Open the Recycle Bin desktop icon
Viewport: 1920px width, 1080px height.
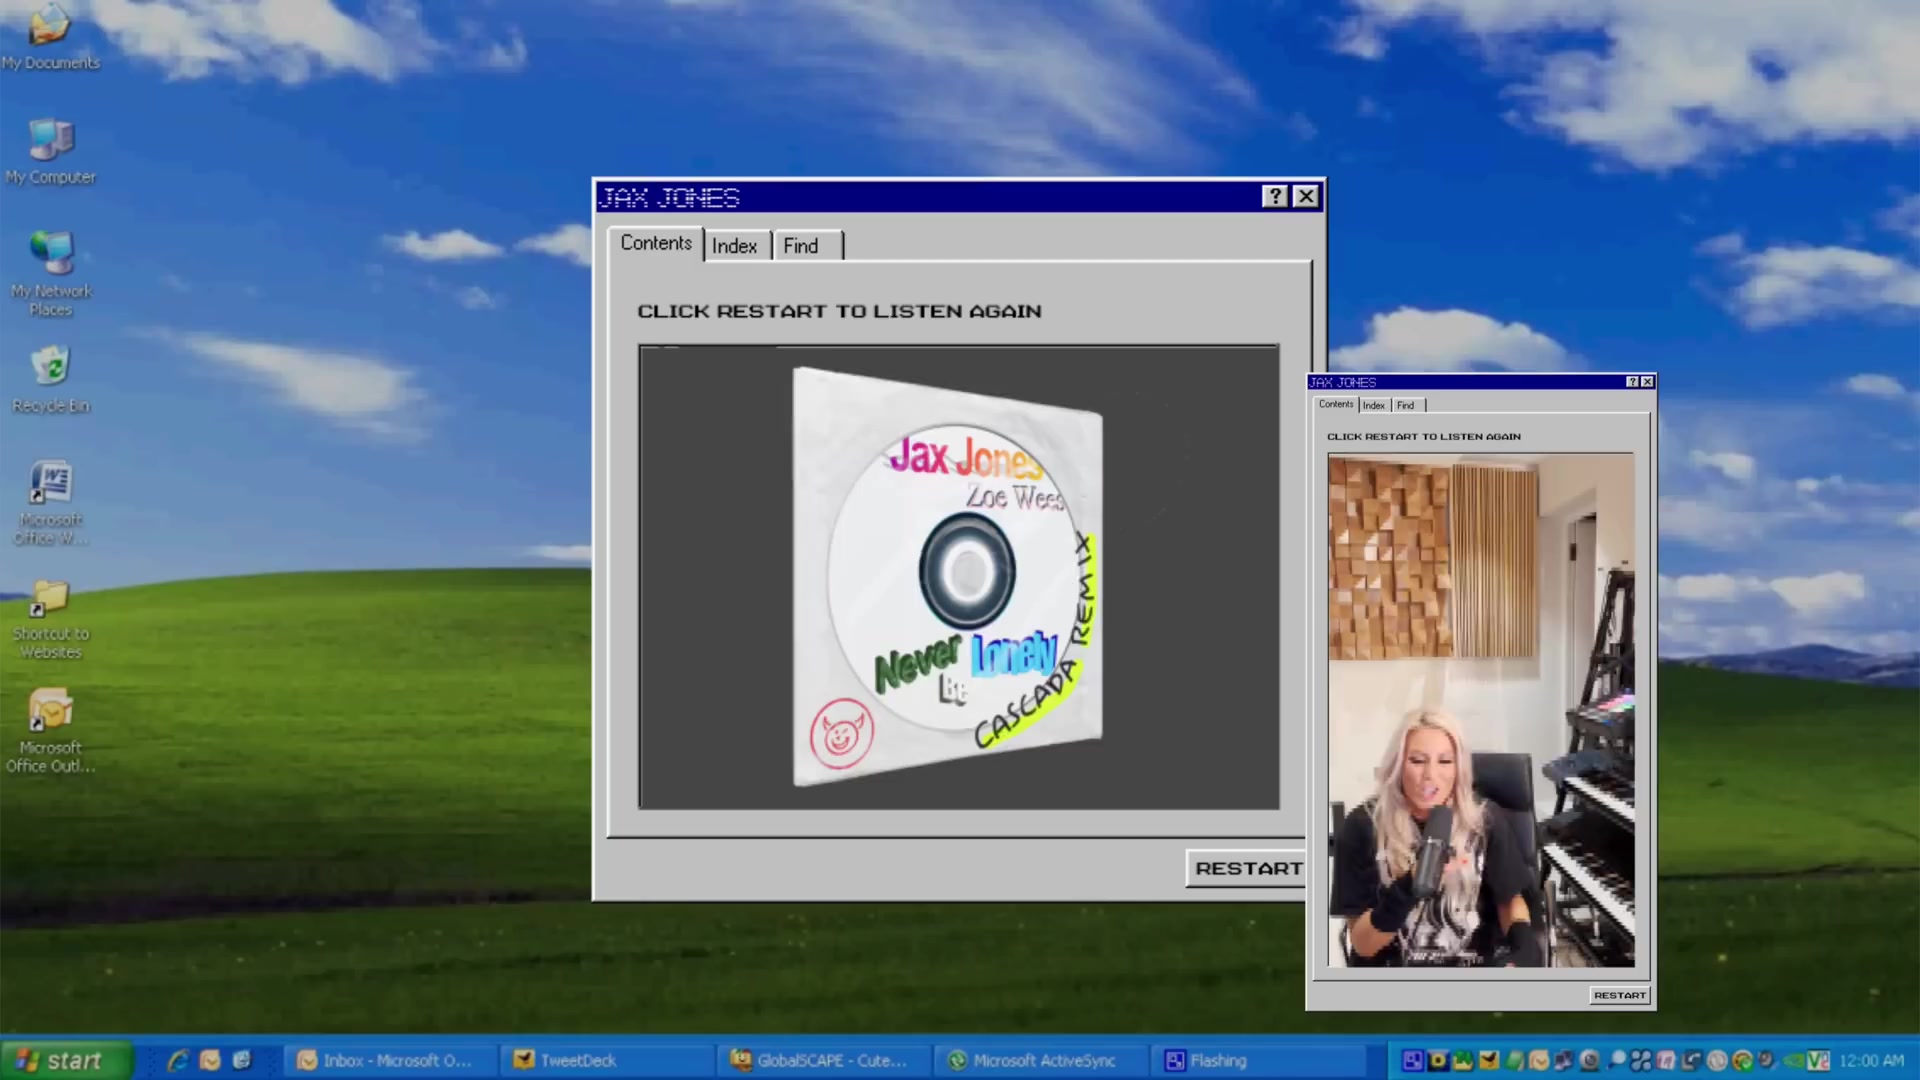pos(51,378)
